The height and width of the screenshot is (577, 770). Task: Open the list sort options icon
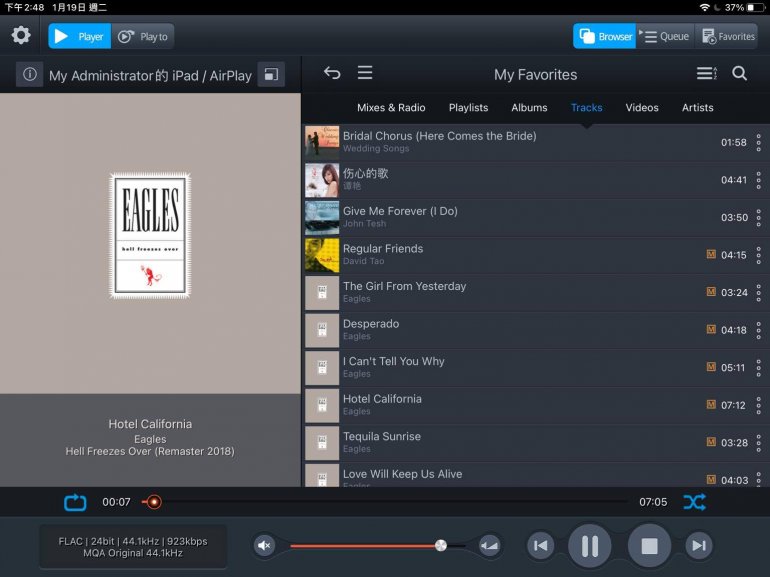tap(707, 74)
